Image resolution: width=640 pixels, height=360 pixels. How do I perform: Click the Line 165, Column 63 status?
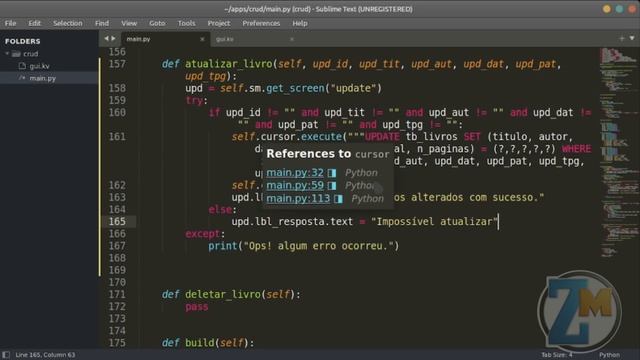(x=45, y=355)
